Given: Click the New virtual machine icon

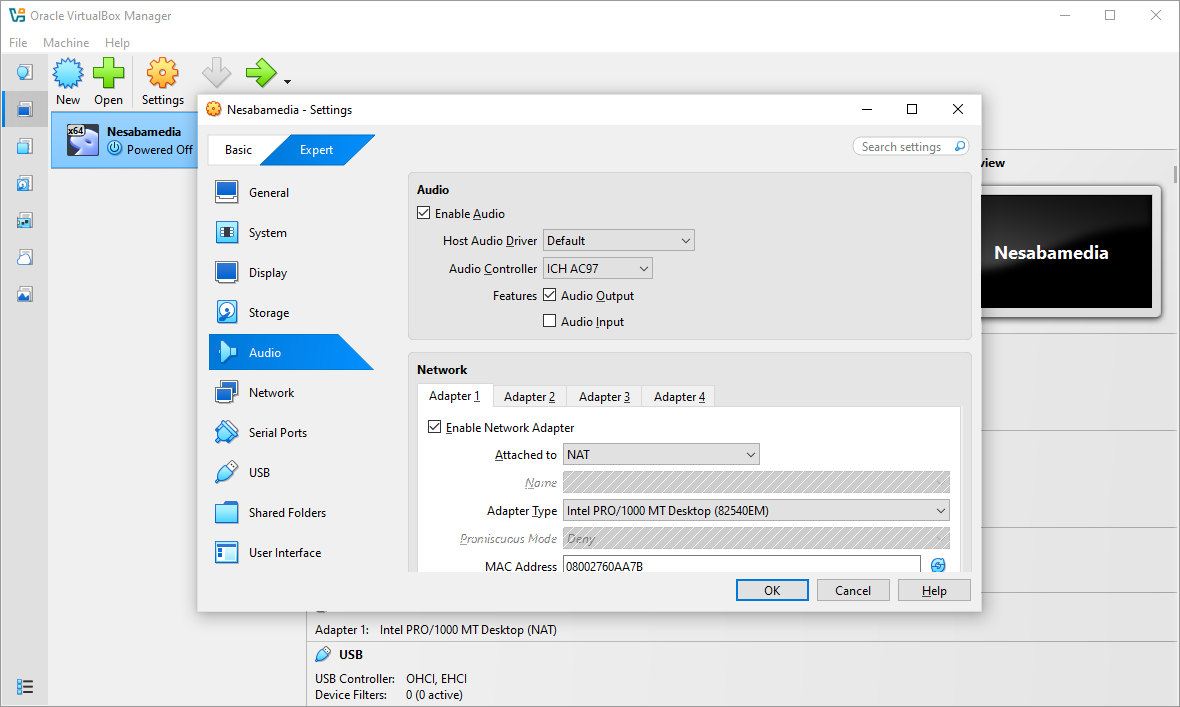Looking at the screenshot, I should pos(68,74).
